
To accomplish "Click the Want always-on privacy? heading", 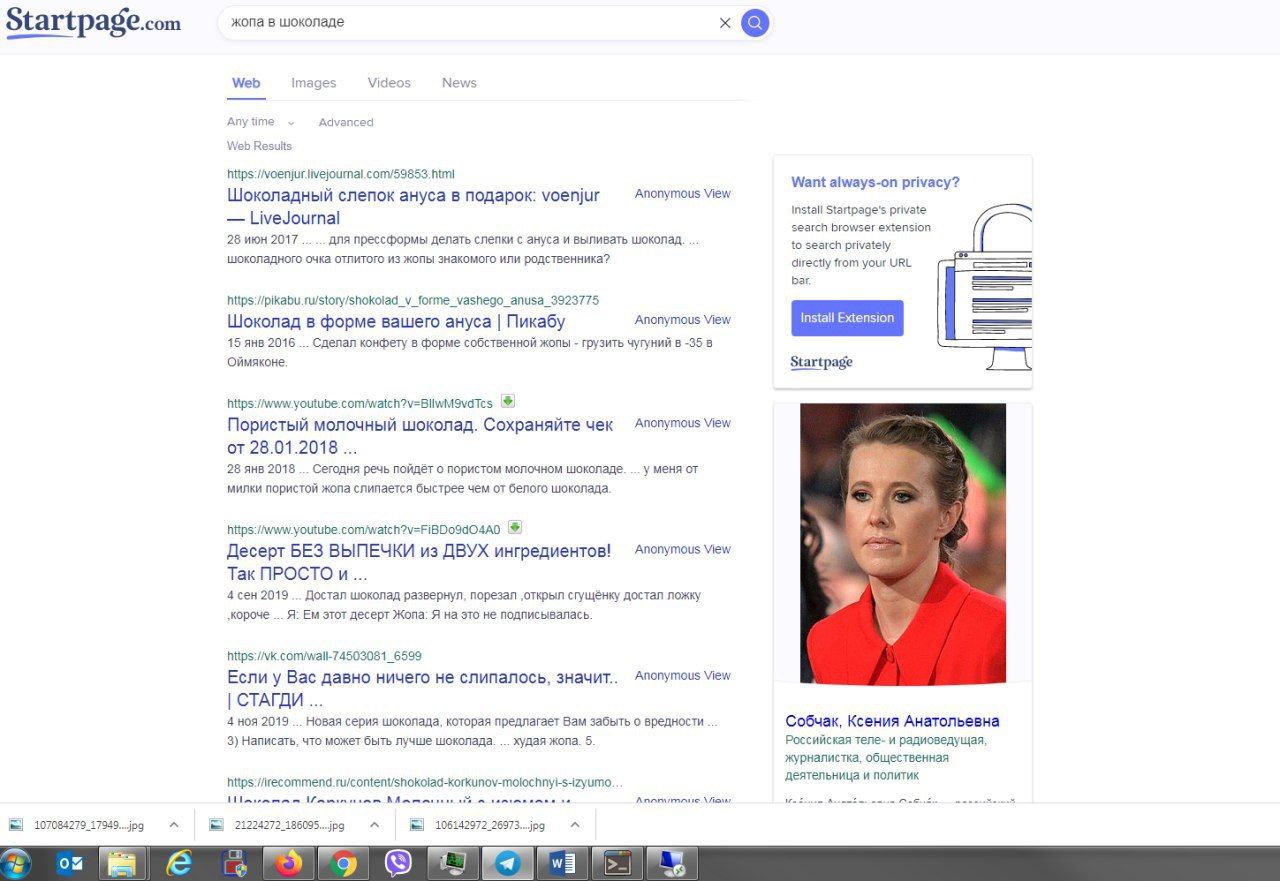I will coord(875,182).
